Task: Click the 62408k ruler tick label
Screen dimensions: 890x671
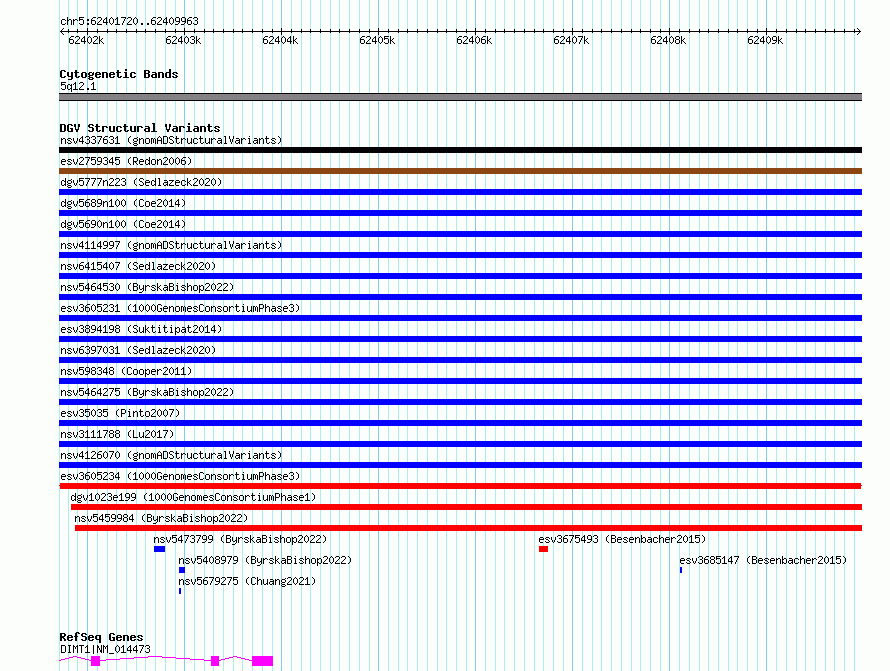Action: [x=668, y=40]
